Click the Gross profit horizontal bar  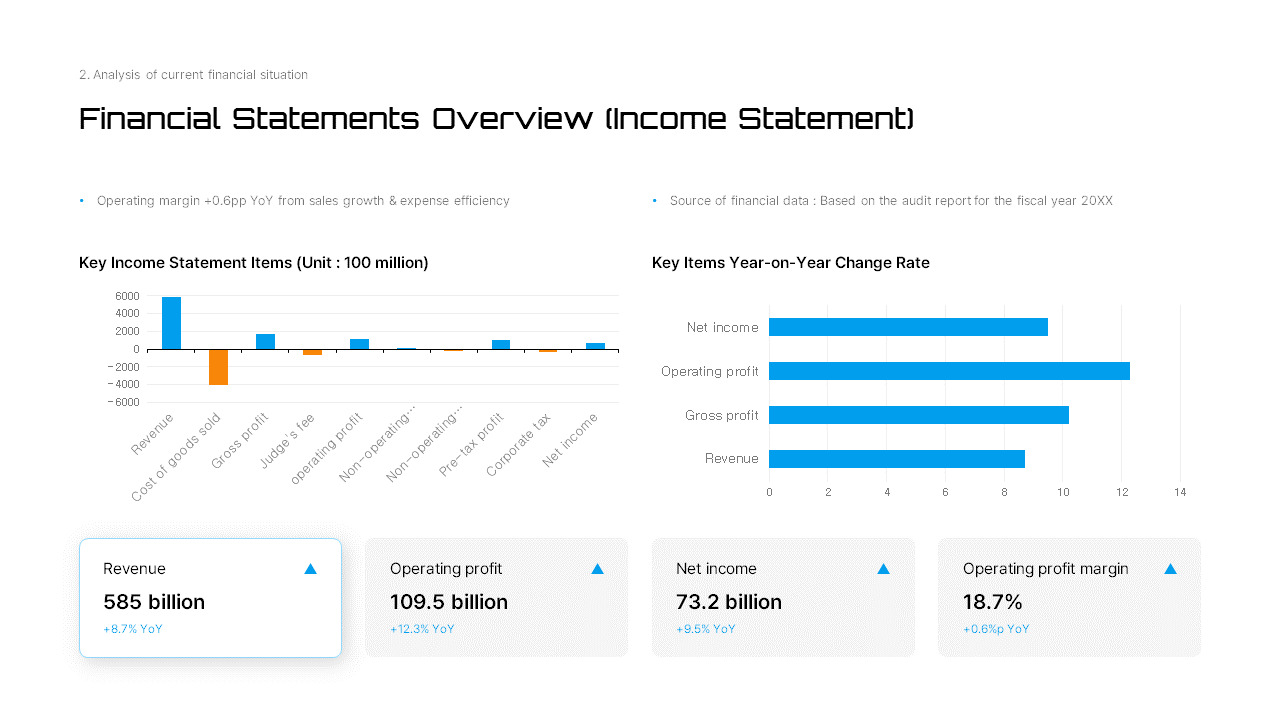click(919, 415)
